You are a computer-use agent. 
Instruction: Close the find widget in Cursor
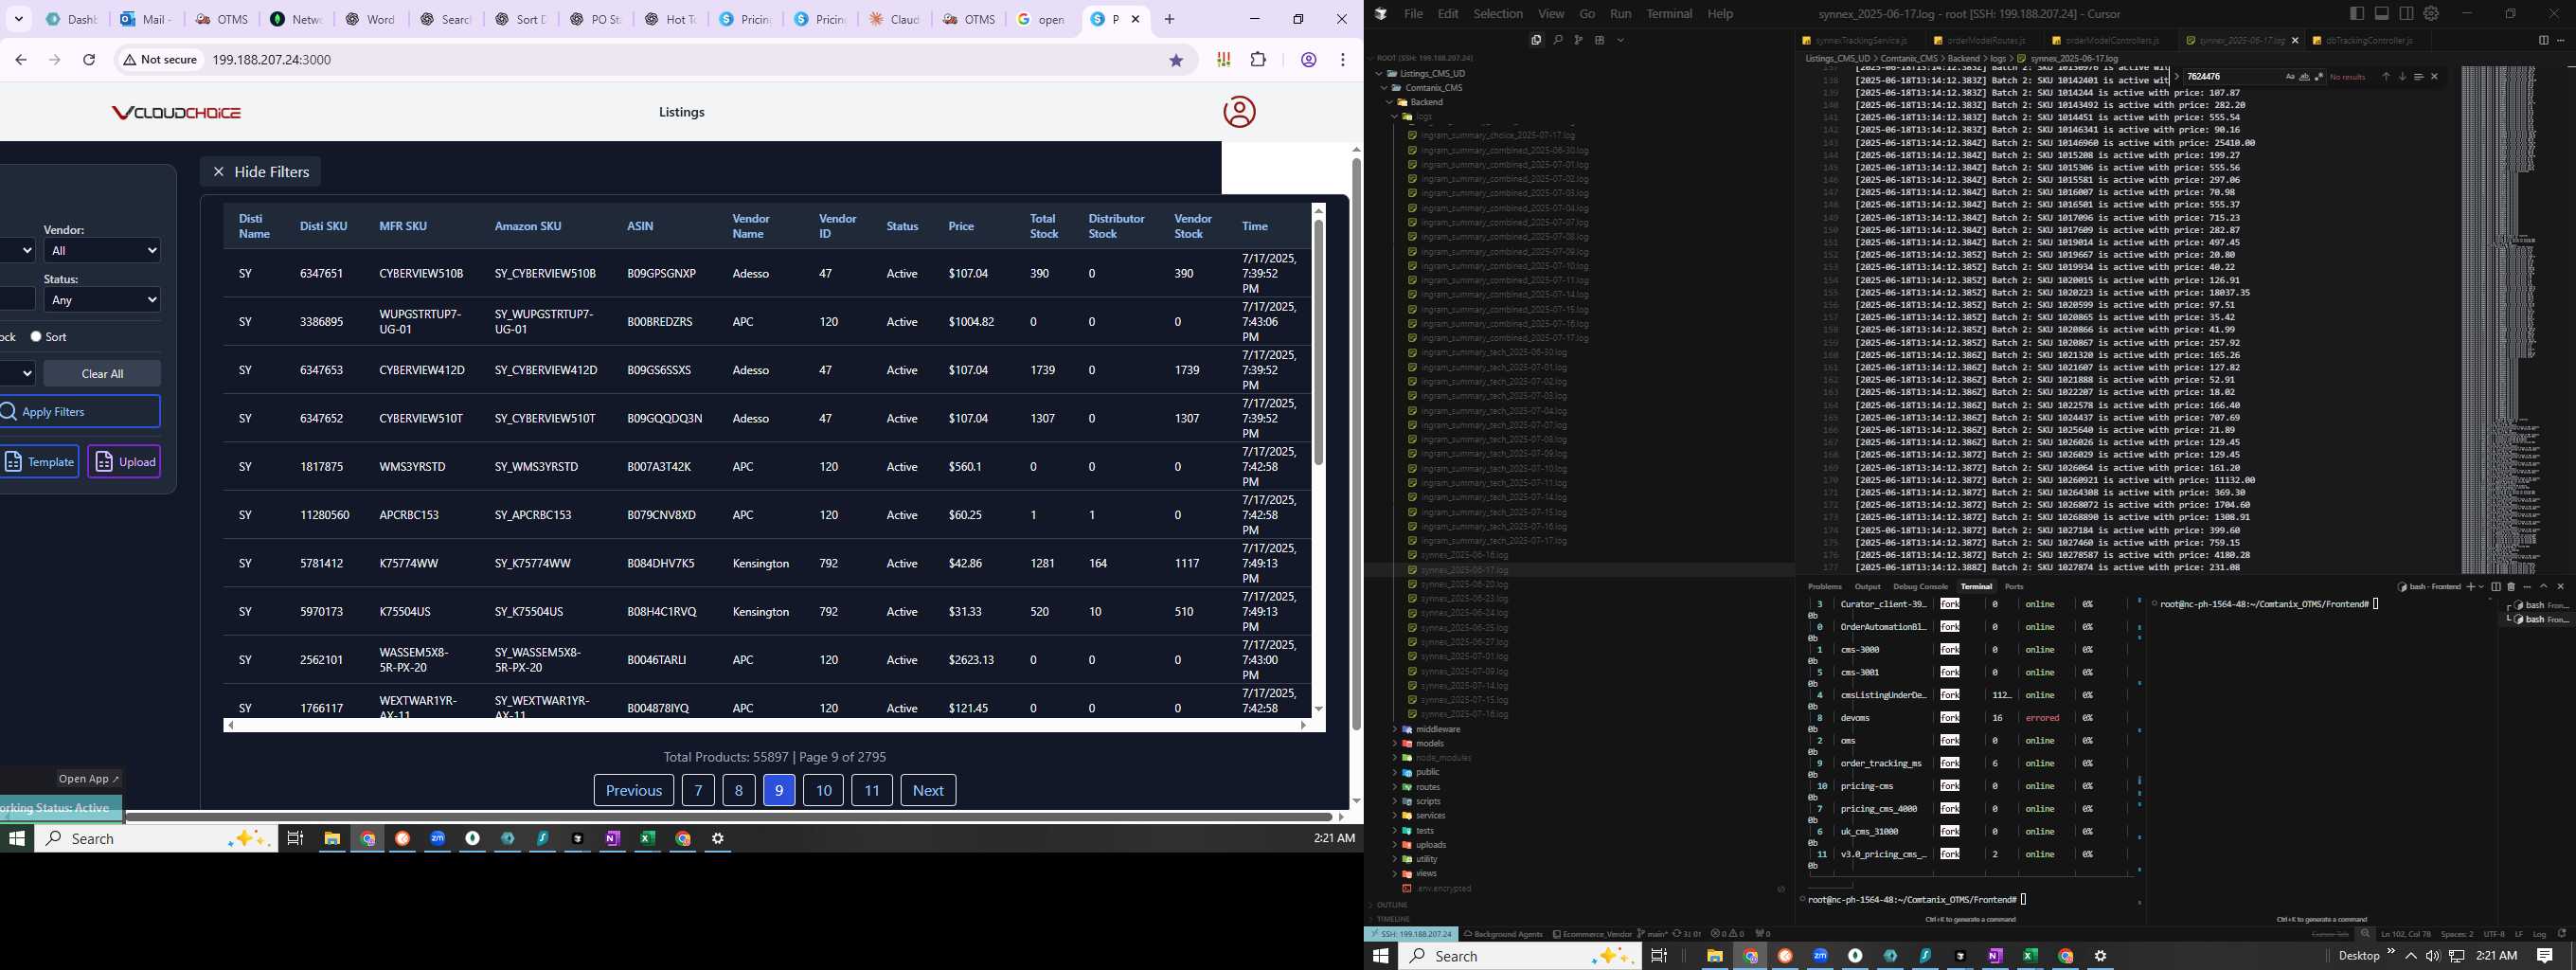[2434, 77]
